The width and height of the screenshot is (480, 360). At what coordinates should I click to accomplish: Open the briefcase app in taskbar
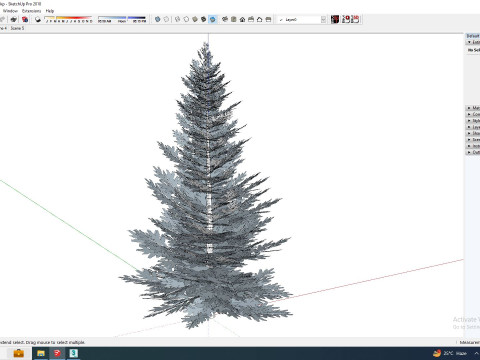point(18,353)
